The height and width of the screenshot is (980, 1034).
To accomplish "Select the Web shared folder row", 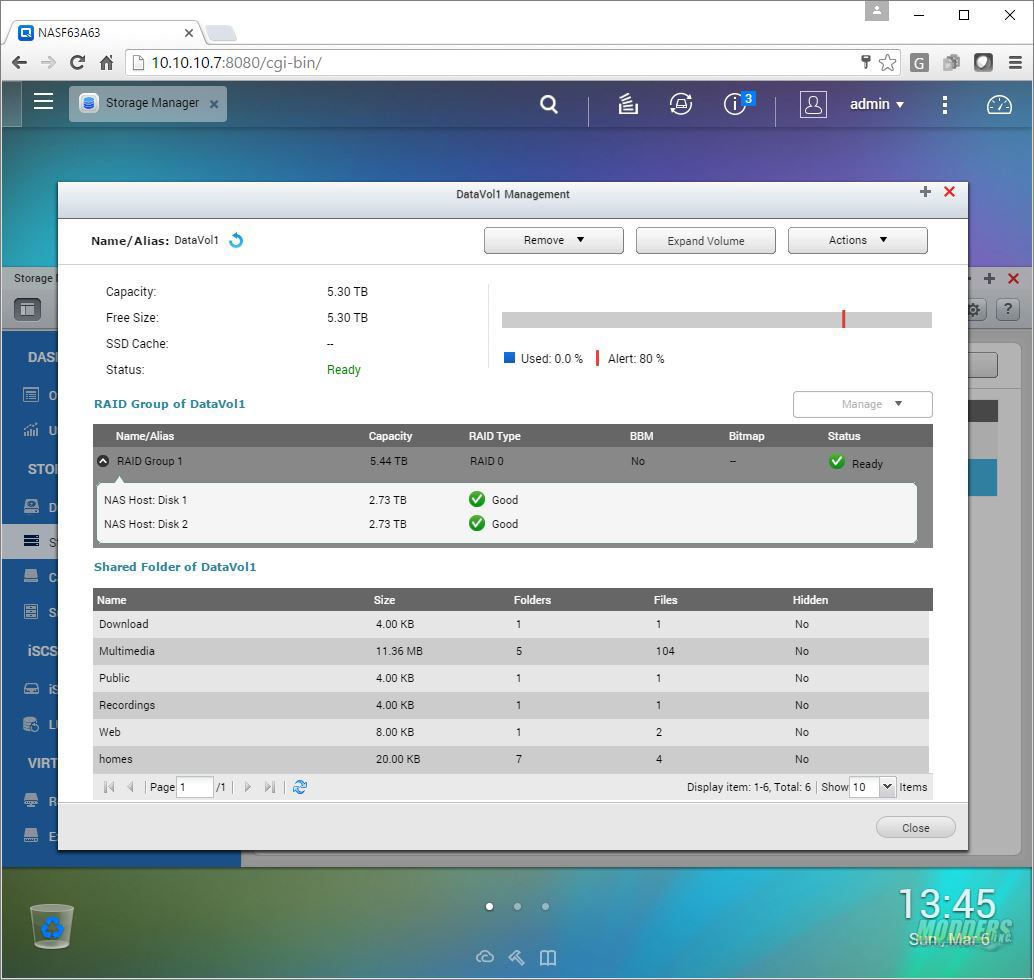I will tap(511, 732).
